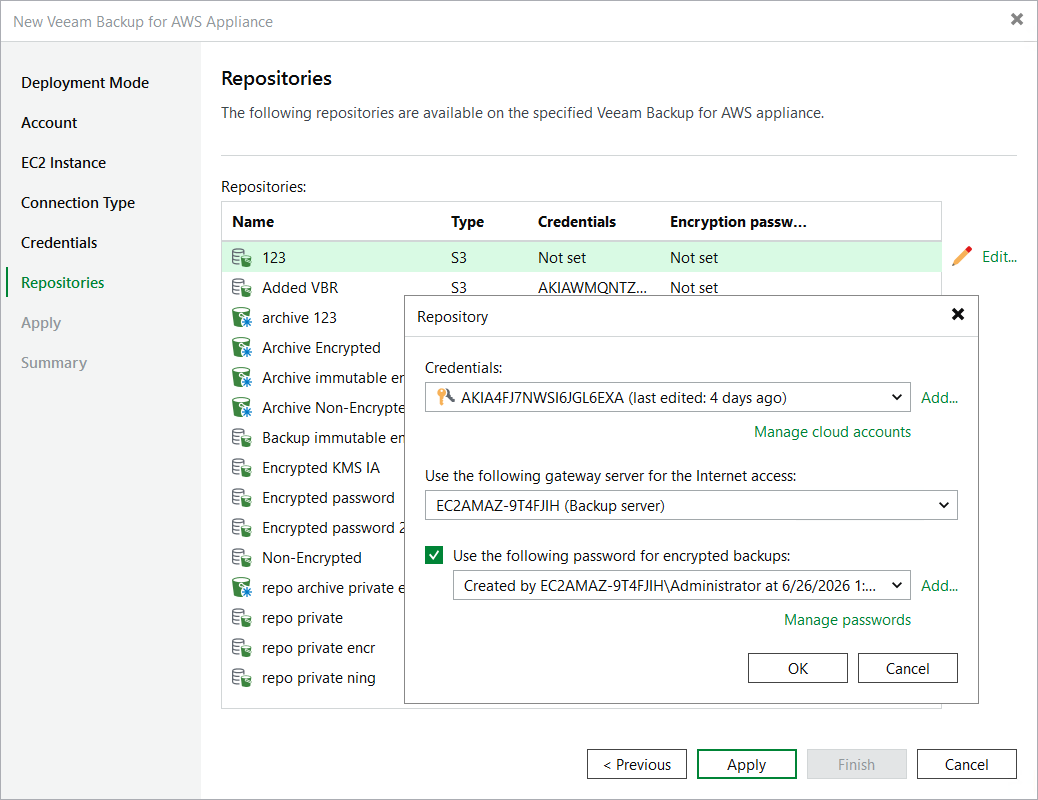Viewport: 1038px width, 800px height.
Task: Go to Deployment Mode step
Action: coord(85,83)
